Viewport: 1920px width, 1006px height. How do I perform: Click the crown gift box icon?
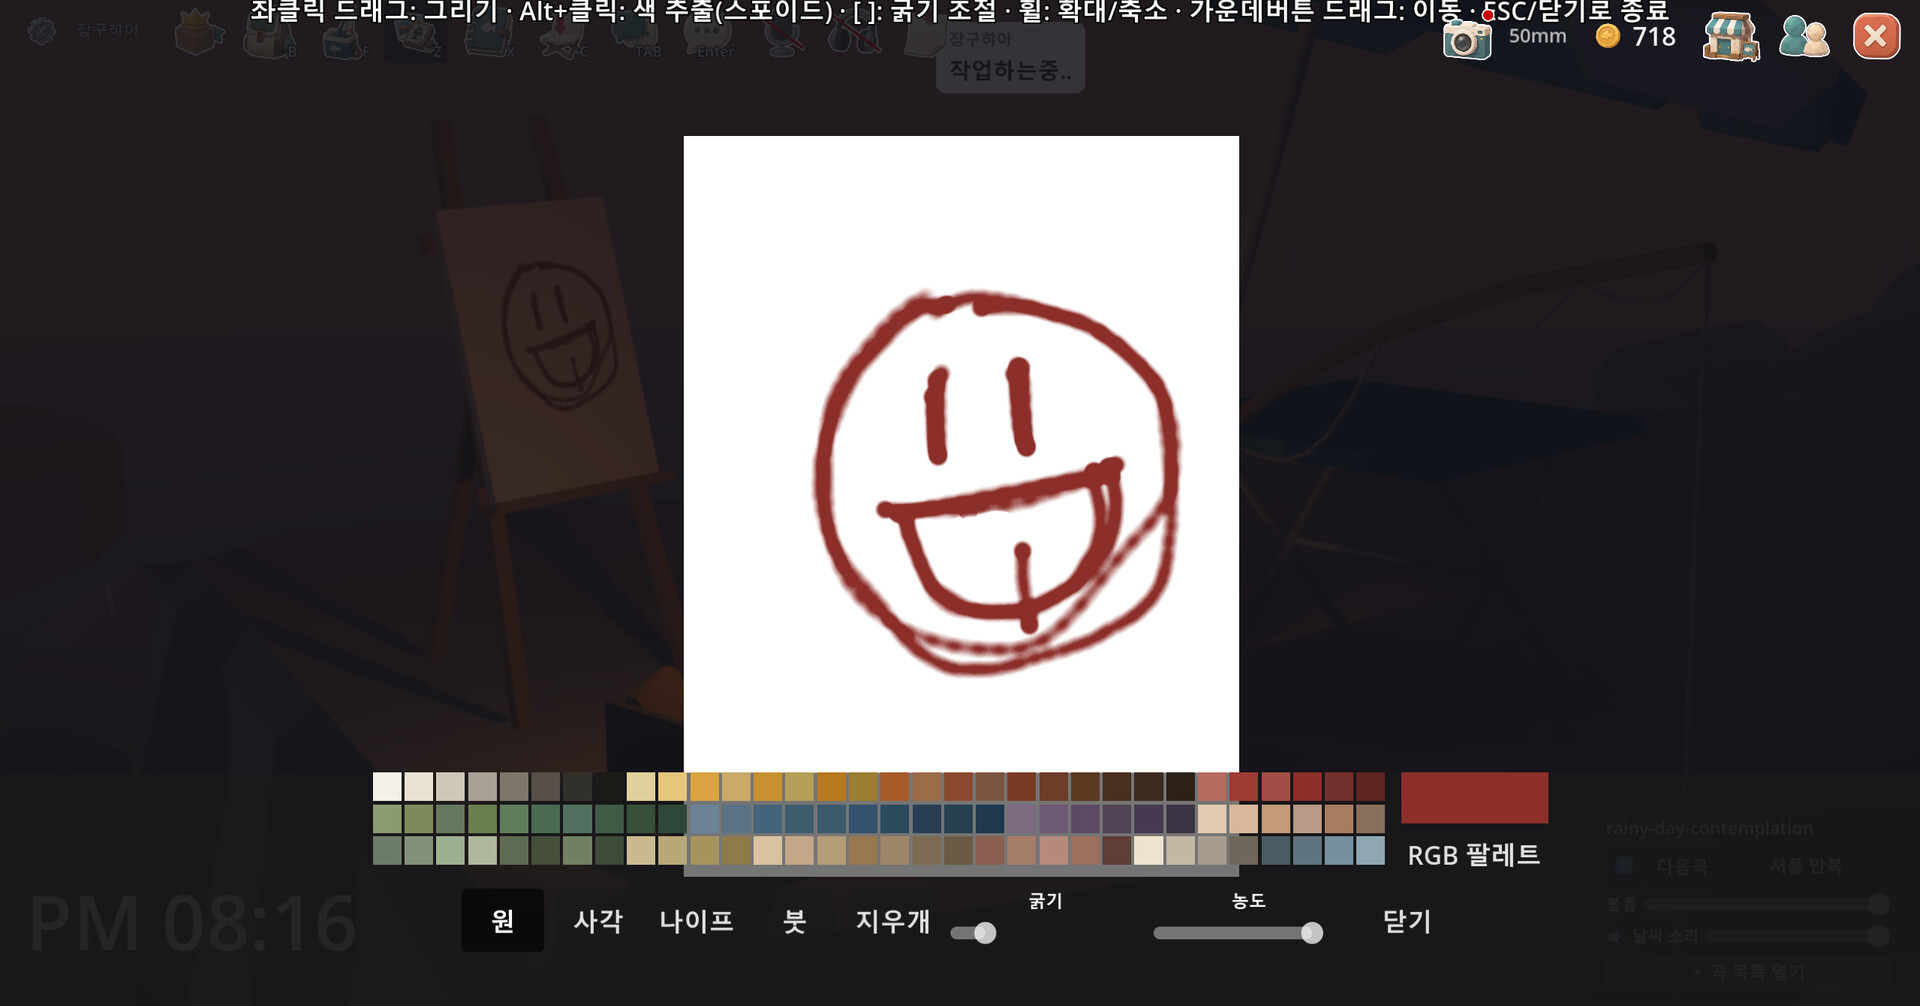[197, 34]
